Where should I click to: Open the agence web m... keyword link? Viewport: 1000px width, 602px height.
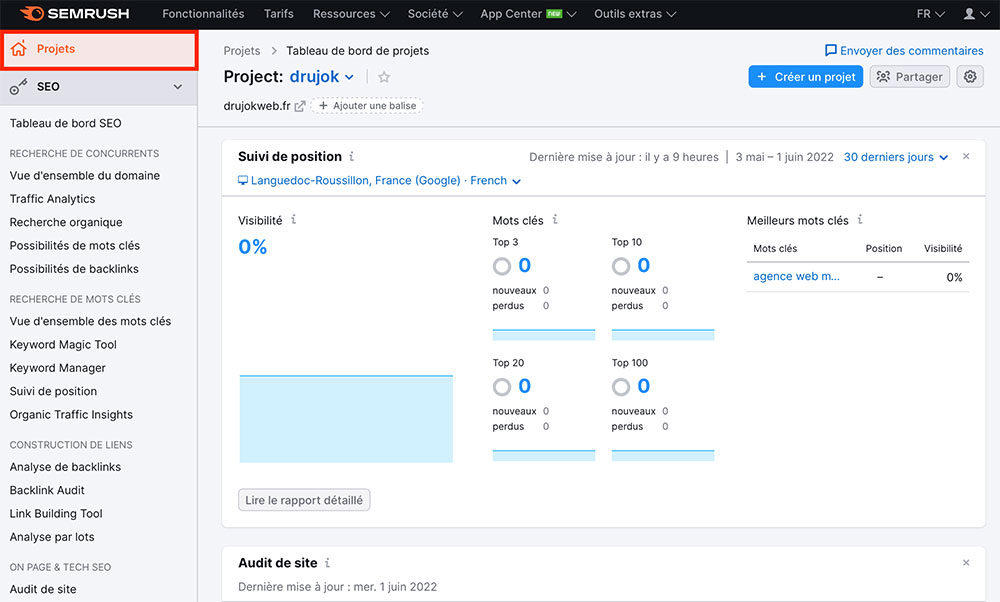click(x=796, y=276)
